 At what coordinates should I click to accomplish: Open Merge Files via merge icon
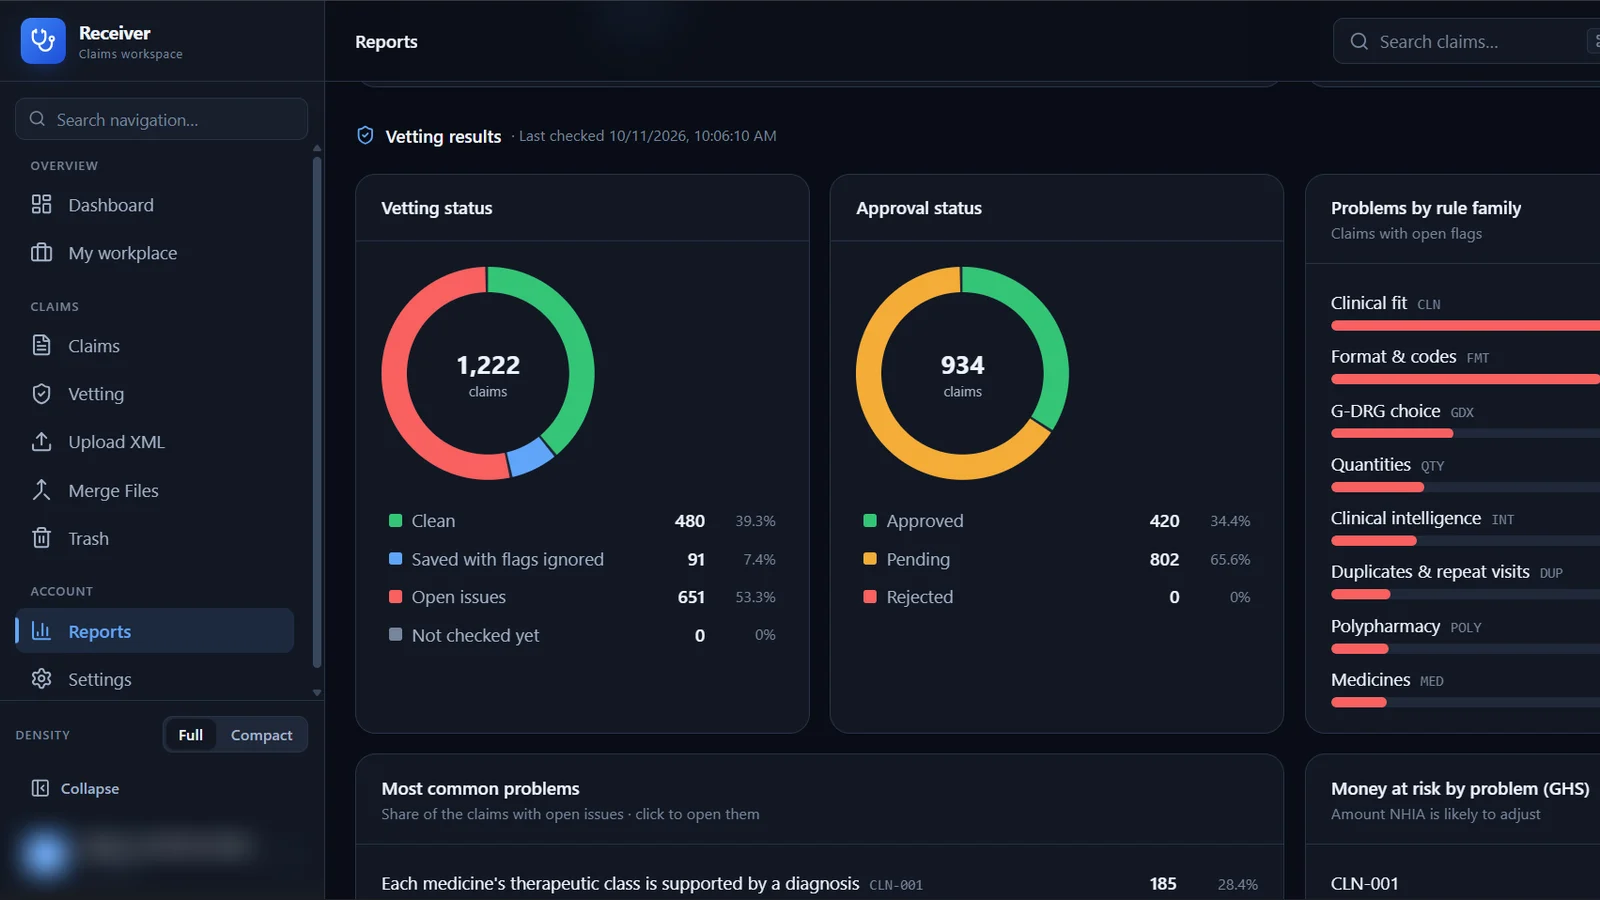point(41,490)
